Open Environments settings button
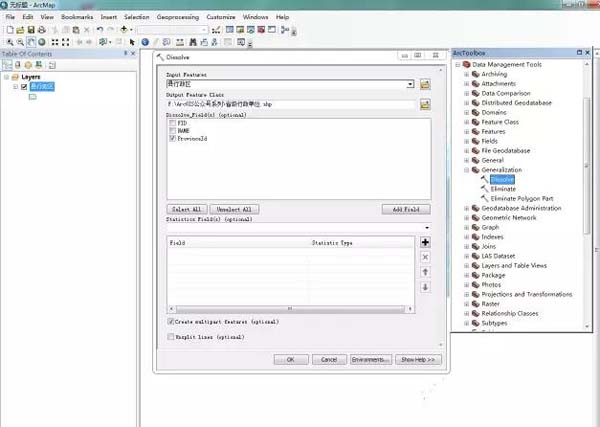The image size is (600, 427). 371,360
